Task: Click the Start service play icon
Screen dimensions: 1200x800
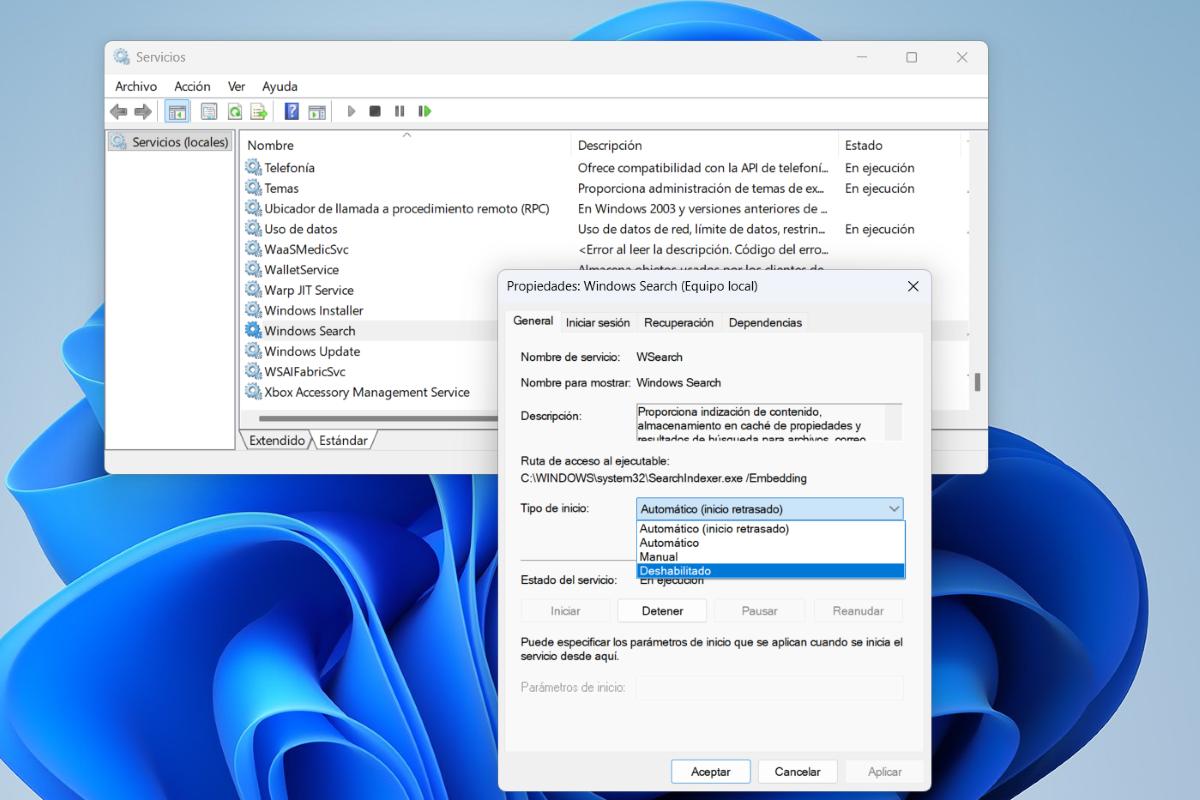Action: 351,111
